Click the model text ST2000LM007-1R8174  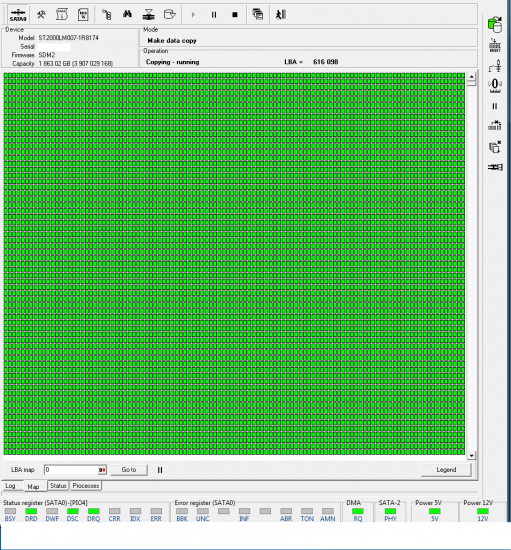(69, 38)
